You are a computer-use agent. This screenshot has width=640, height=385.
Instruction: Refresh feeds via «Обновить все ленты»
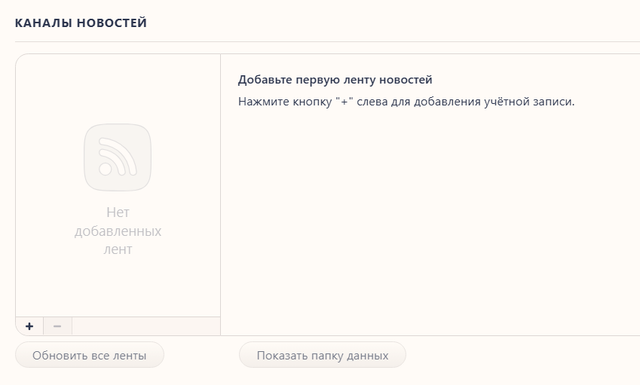(x=89, y=355)
